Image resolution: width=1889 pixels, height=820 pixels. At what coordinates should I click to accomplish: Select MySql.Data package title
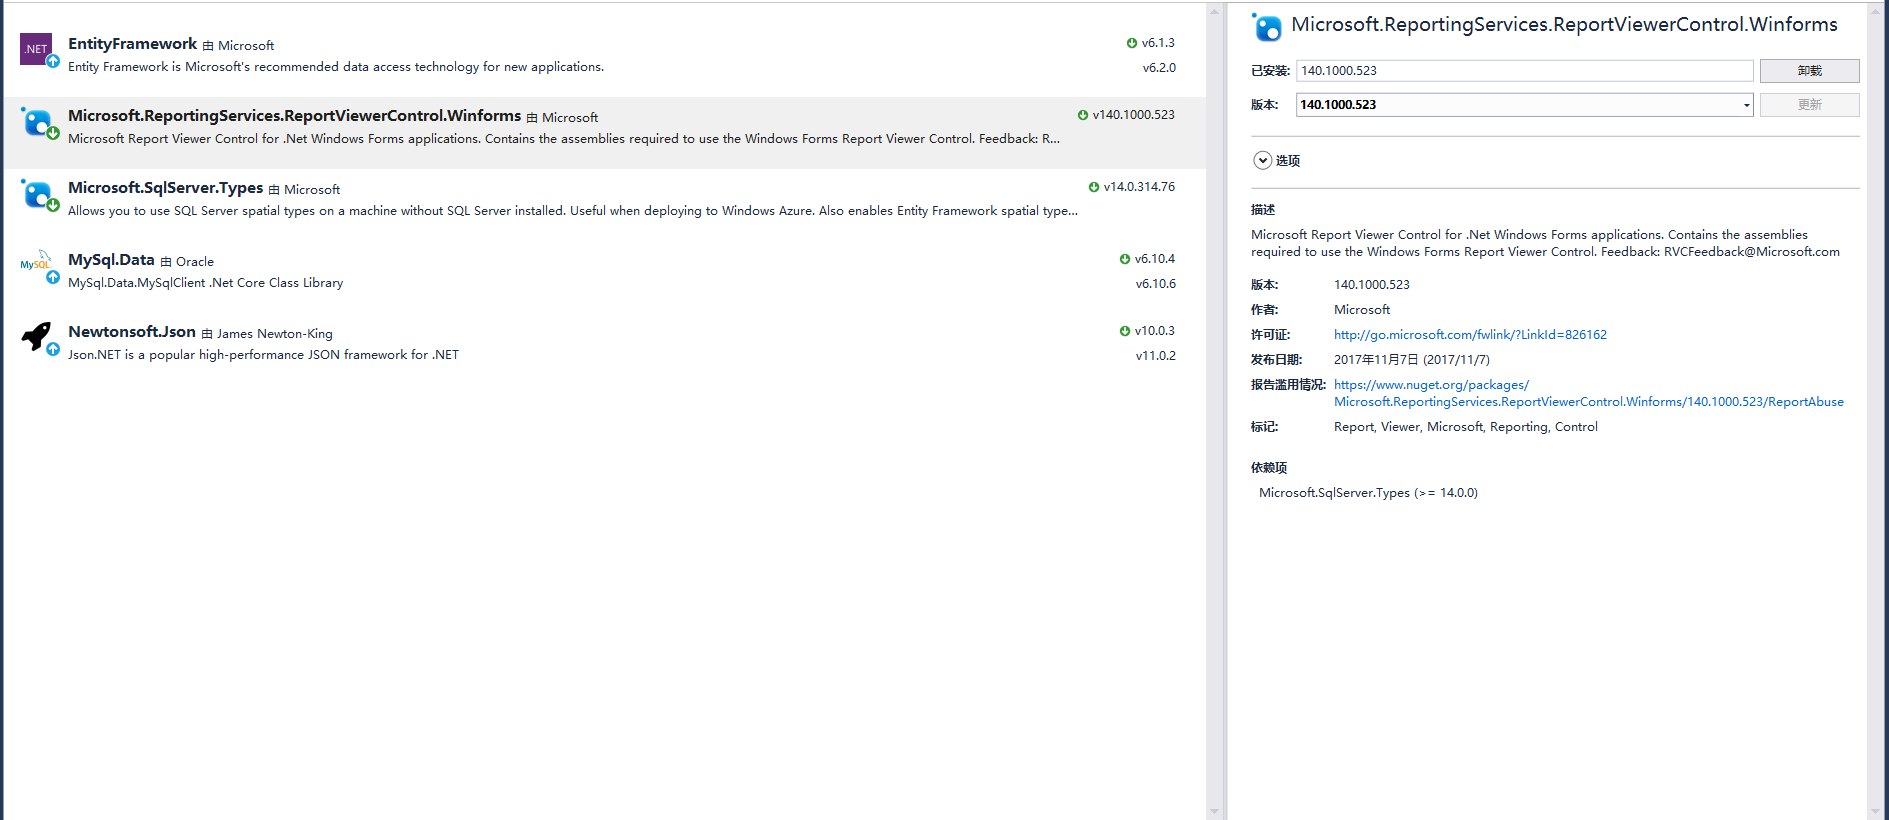point(111,260)
